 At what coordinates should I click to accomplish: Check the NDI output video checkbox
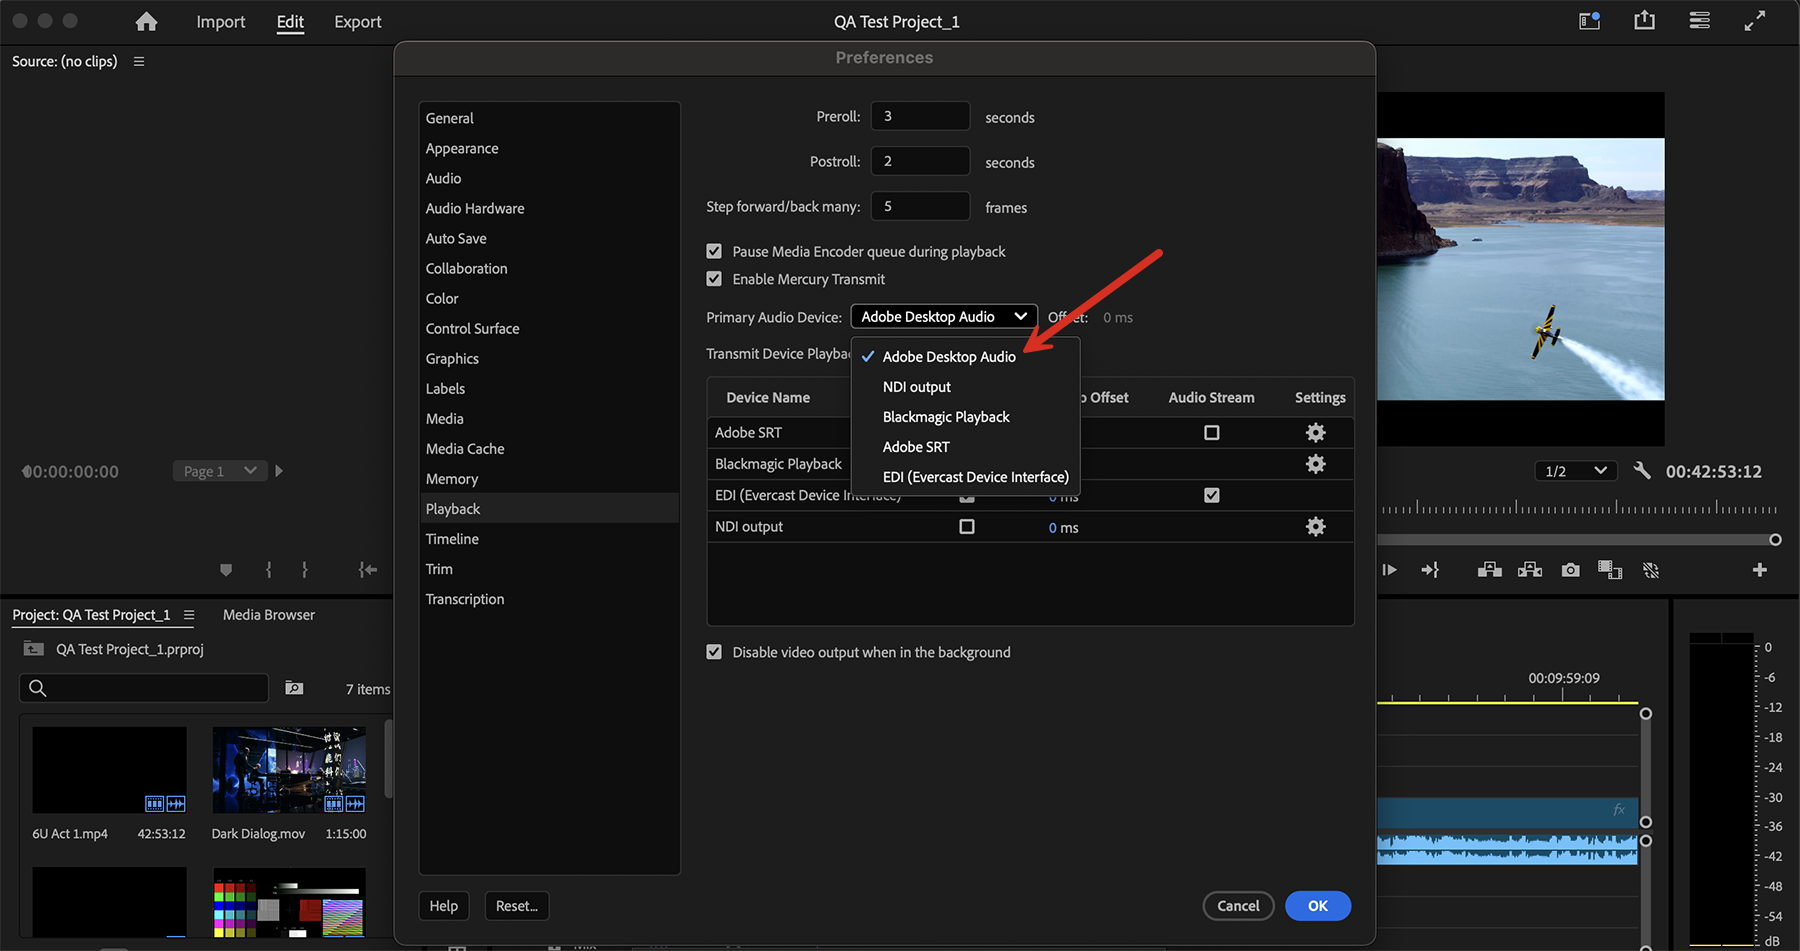click(x=967, y=526)
